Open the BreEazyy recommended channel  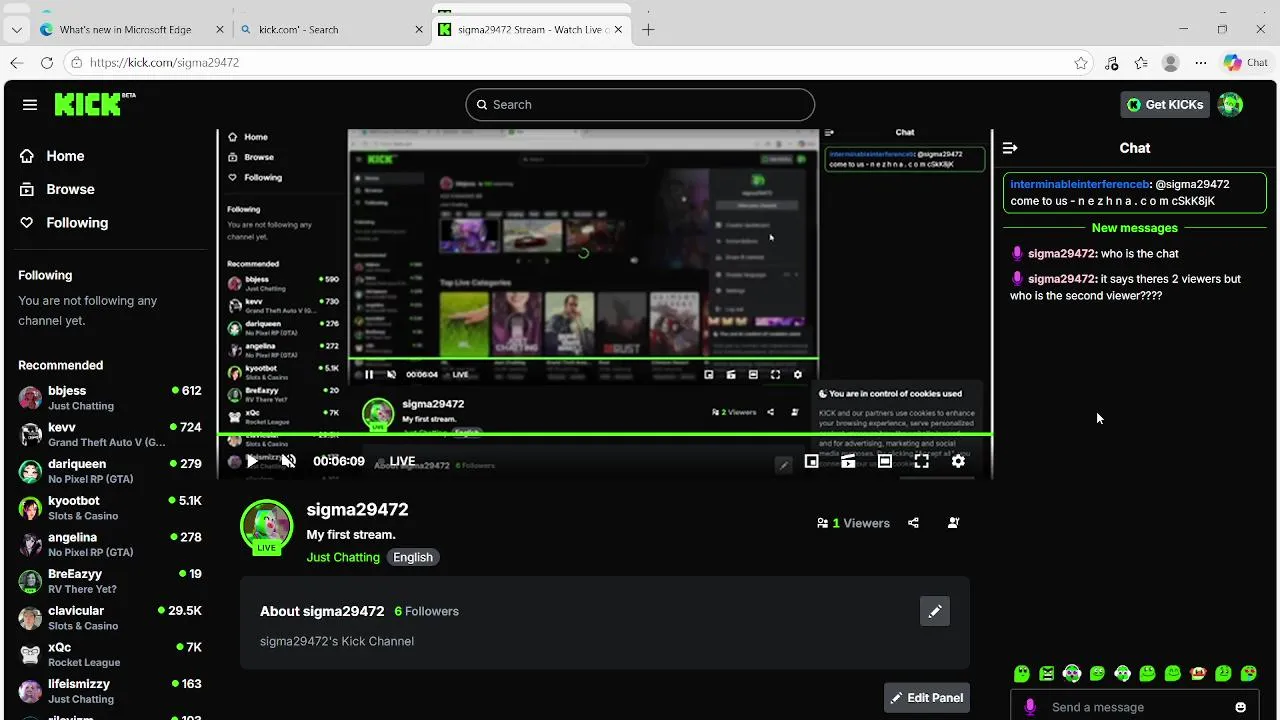tap(110, 581)
